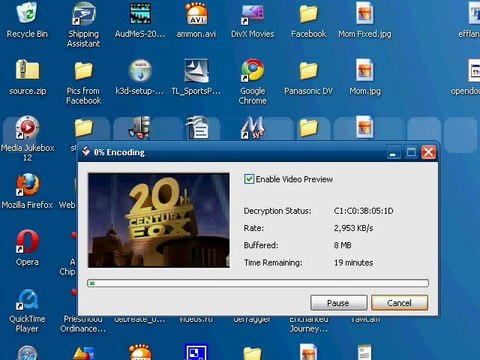Select the source.zip archive
Screen dimensions: 480x360
point(28,77)
